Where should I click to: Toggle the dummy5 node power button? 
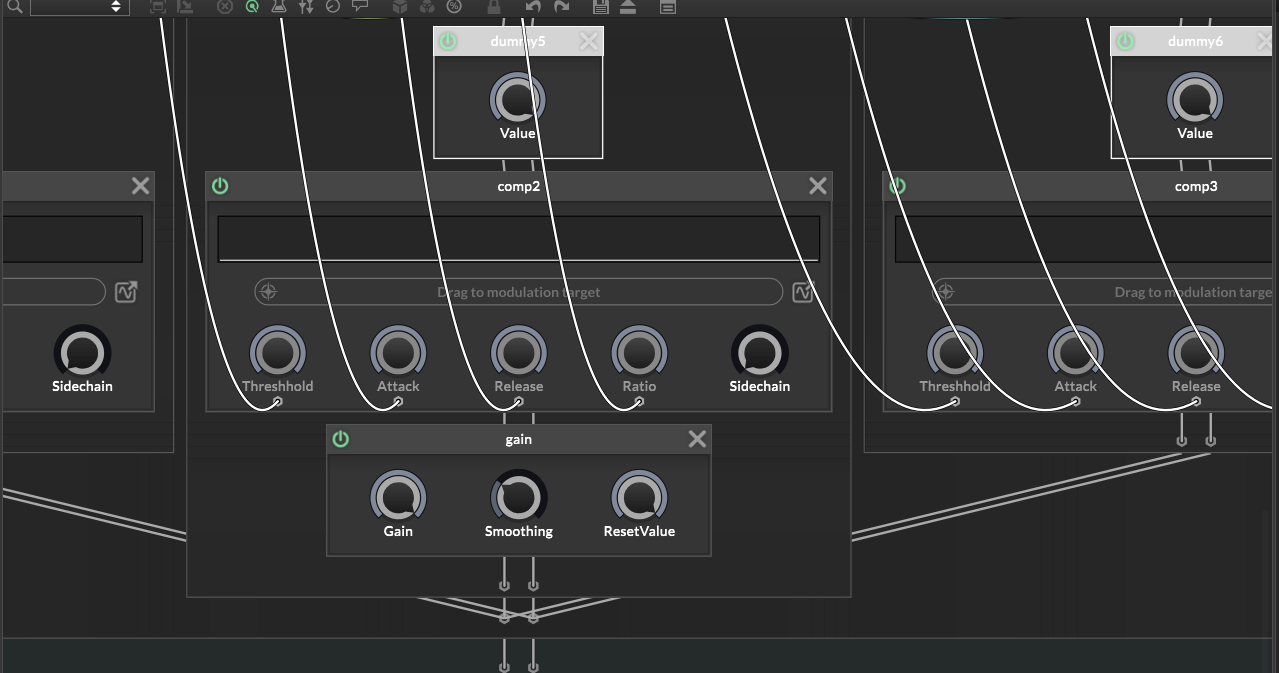pos(448,41)
